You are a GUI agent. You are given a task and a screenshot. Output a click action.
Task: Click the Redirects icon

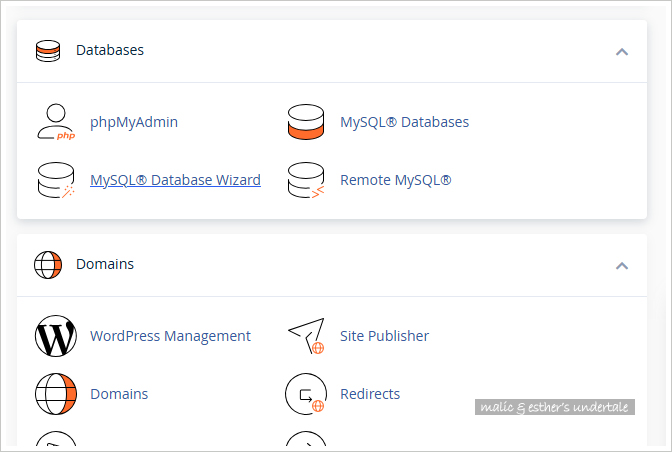coord(306,395)
